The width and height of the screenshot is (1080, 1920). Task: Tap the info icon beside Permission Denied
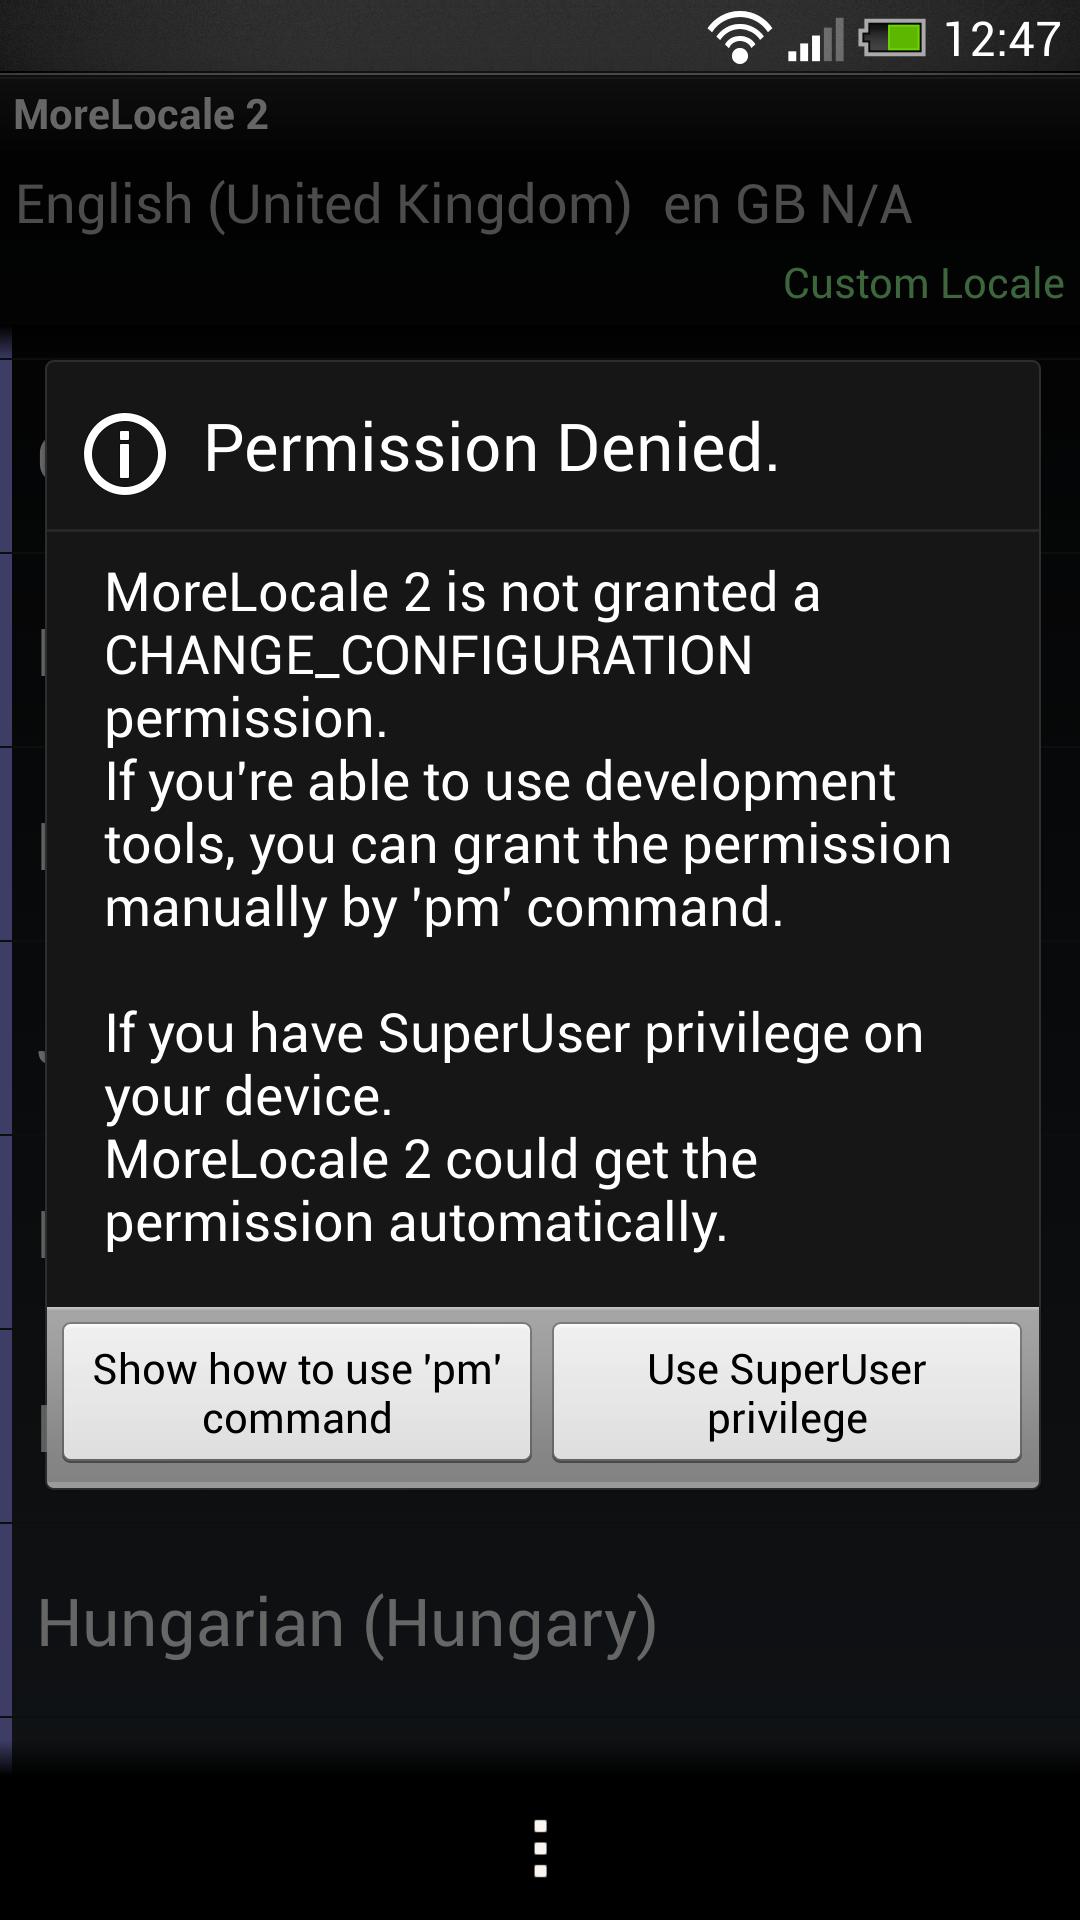click(125, 454)
